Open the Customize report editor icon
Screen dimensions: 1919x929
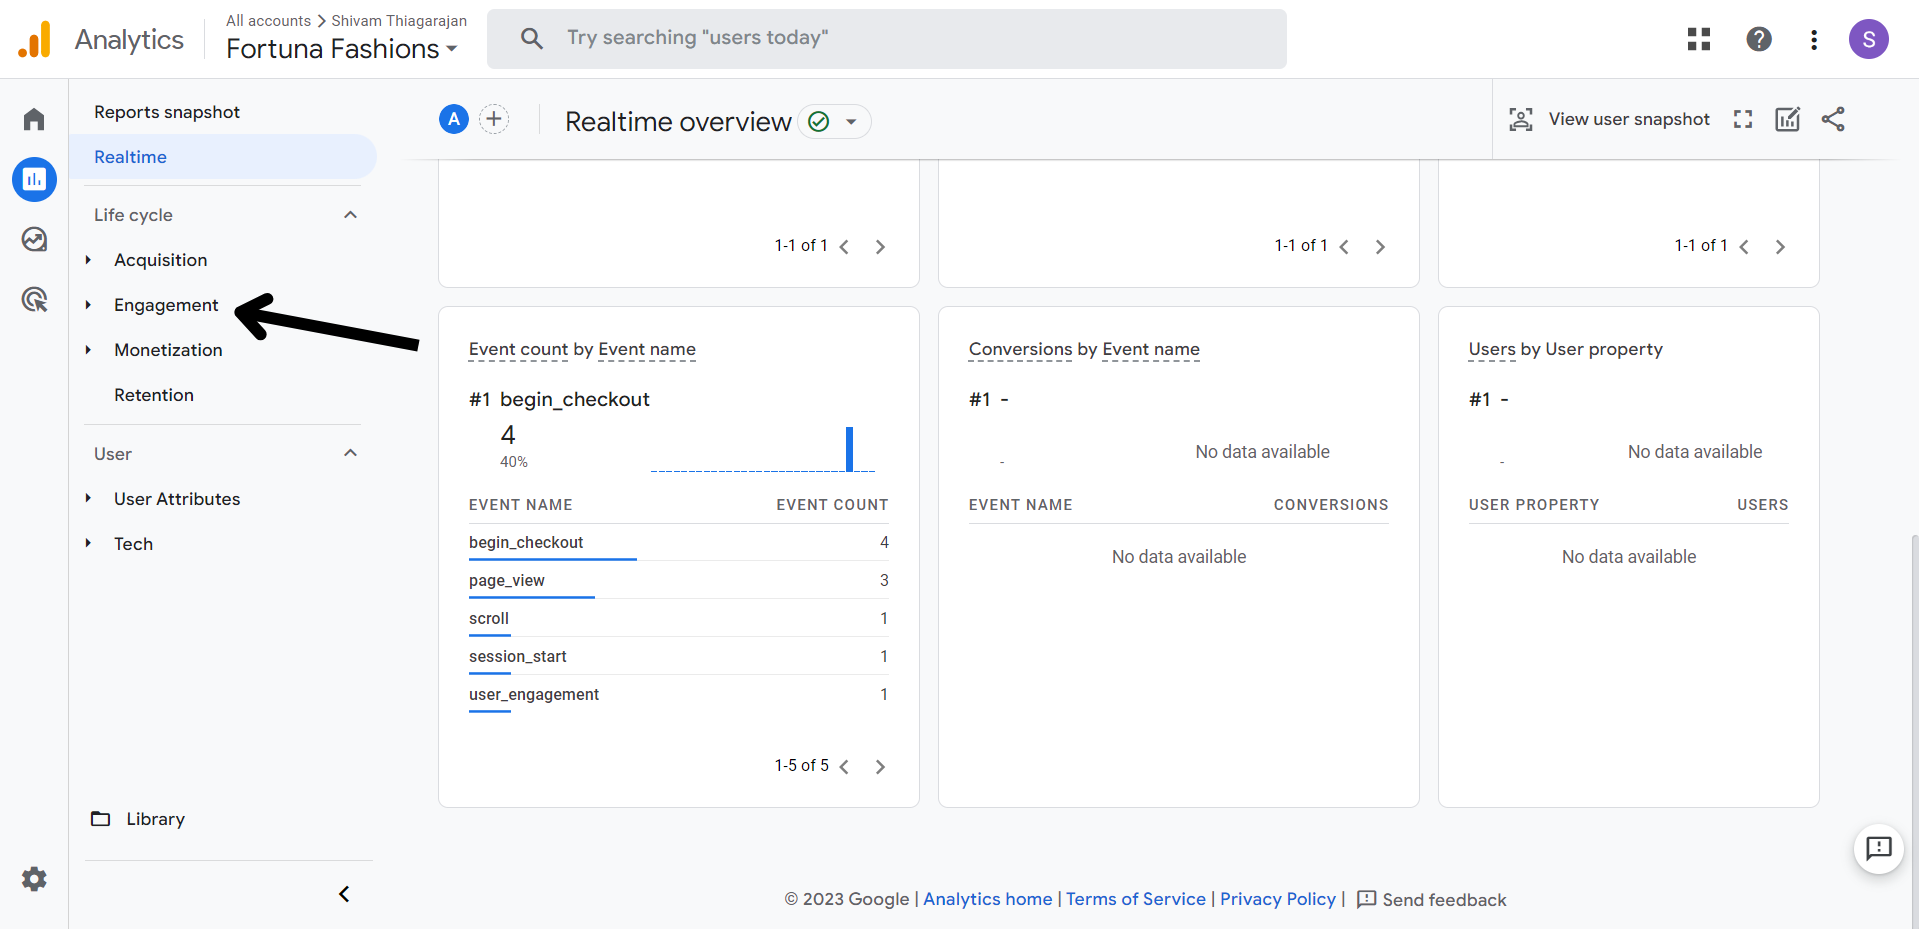pos(1788,119)
